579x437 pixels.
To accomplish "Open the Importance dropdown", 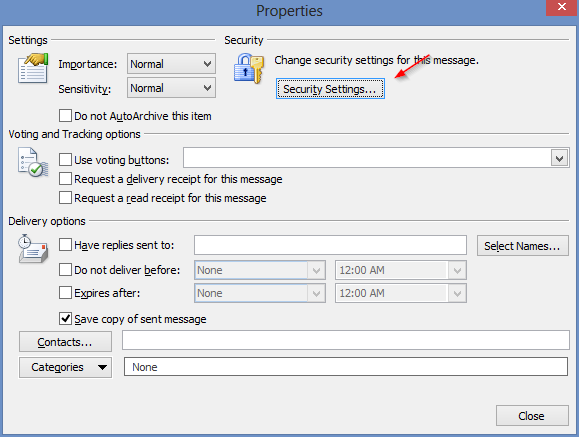I will [171, 64].
